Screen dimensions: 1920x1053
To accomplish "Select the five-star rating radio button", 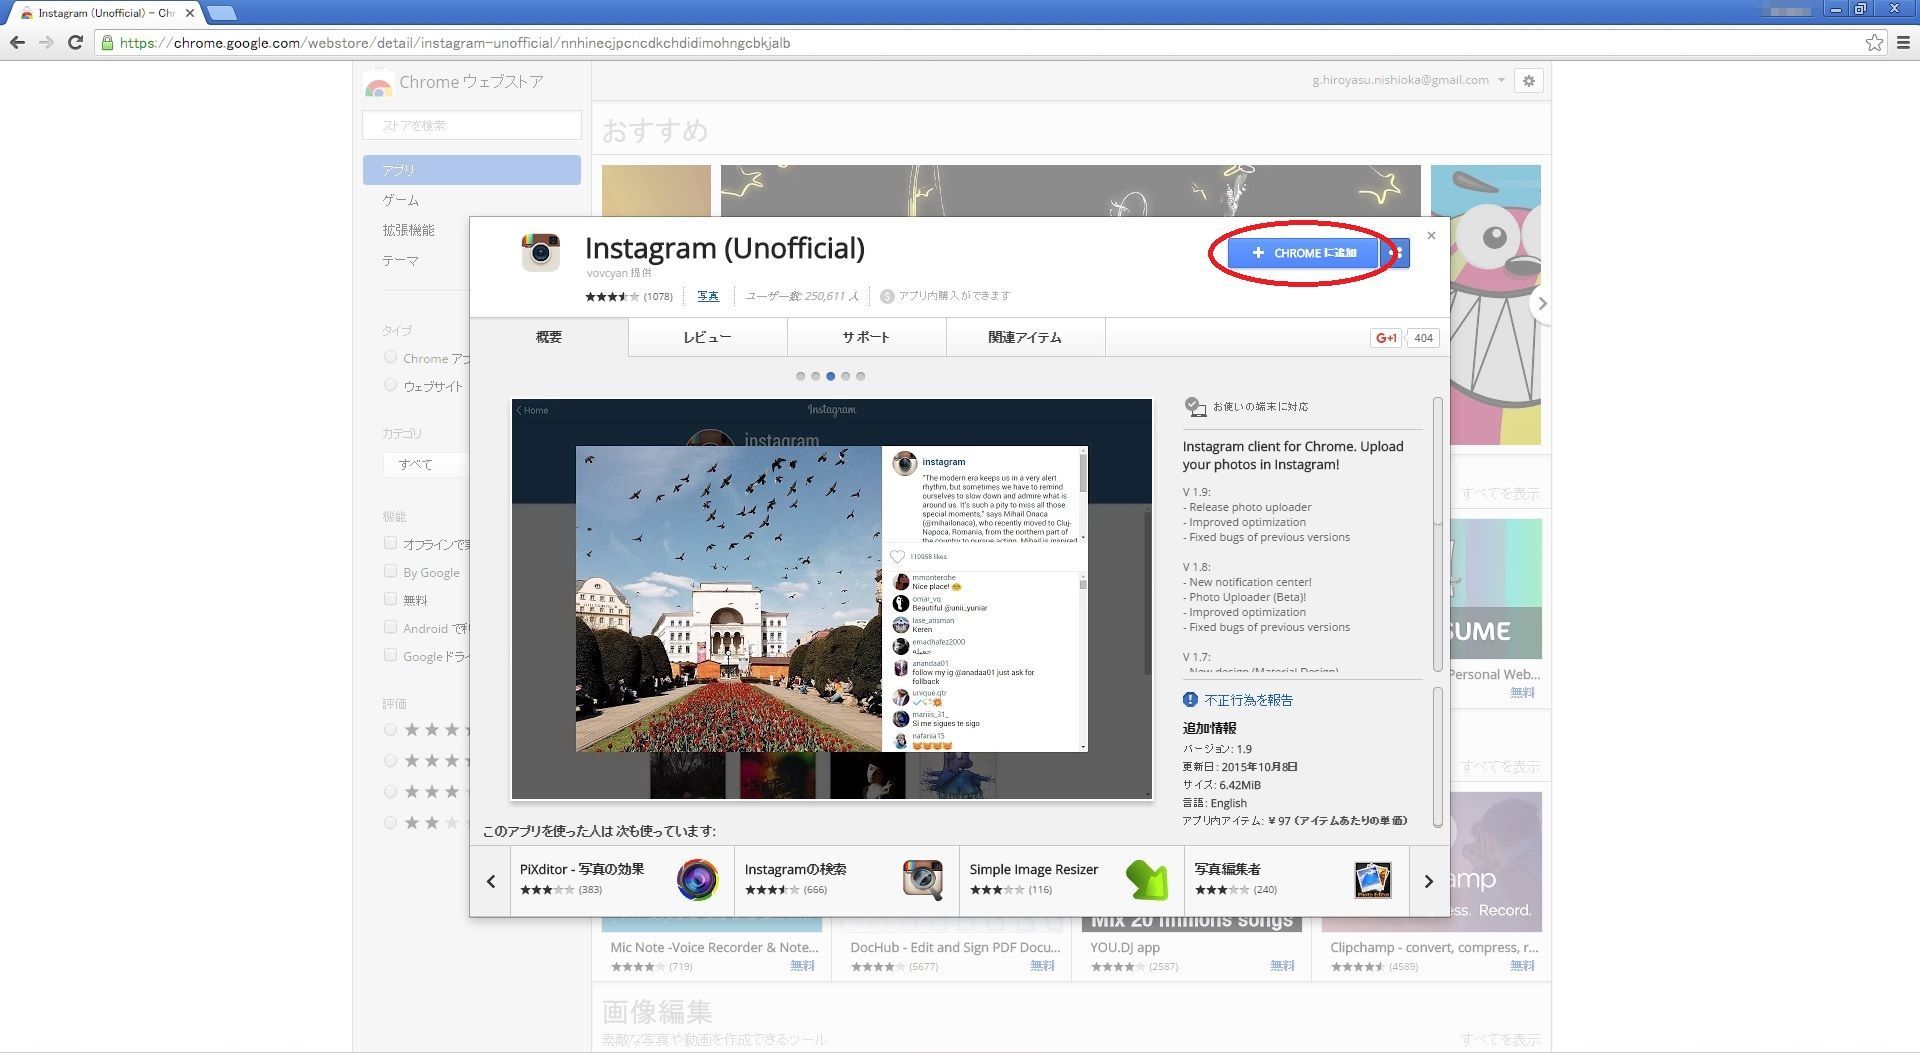I will coord(390,730).
